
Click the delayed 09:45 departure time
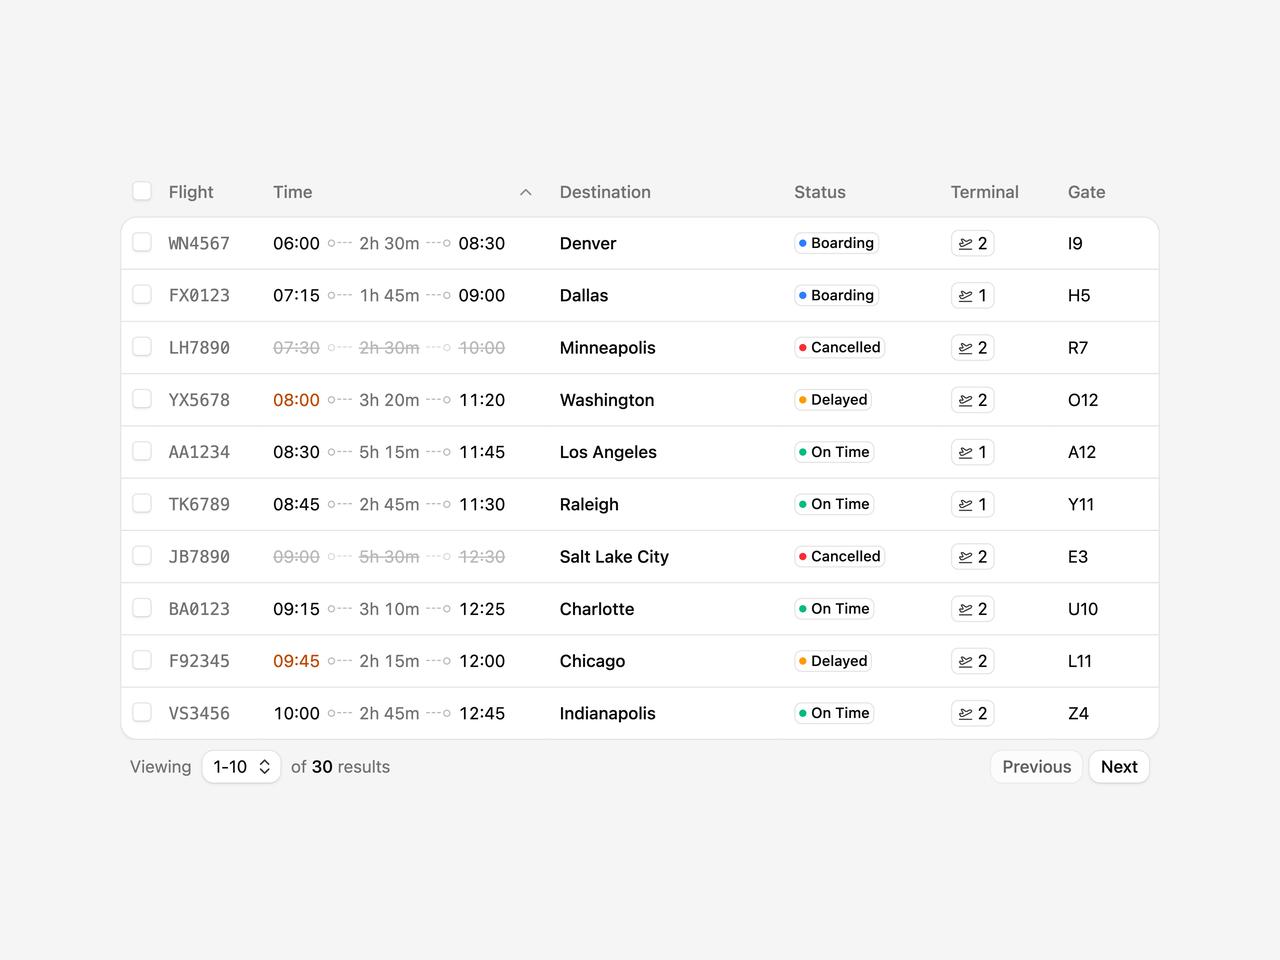point(296,661)
